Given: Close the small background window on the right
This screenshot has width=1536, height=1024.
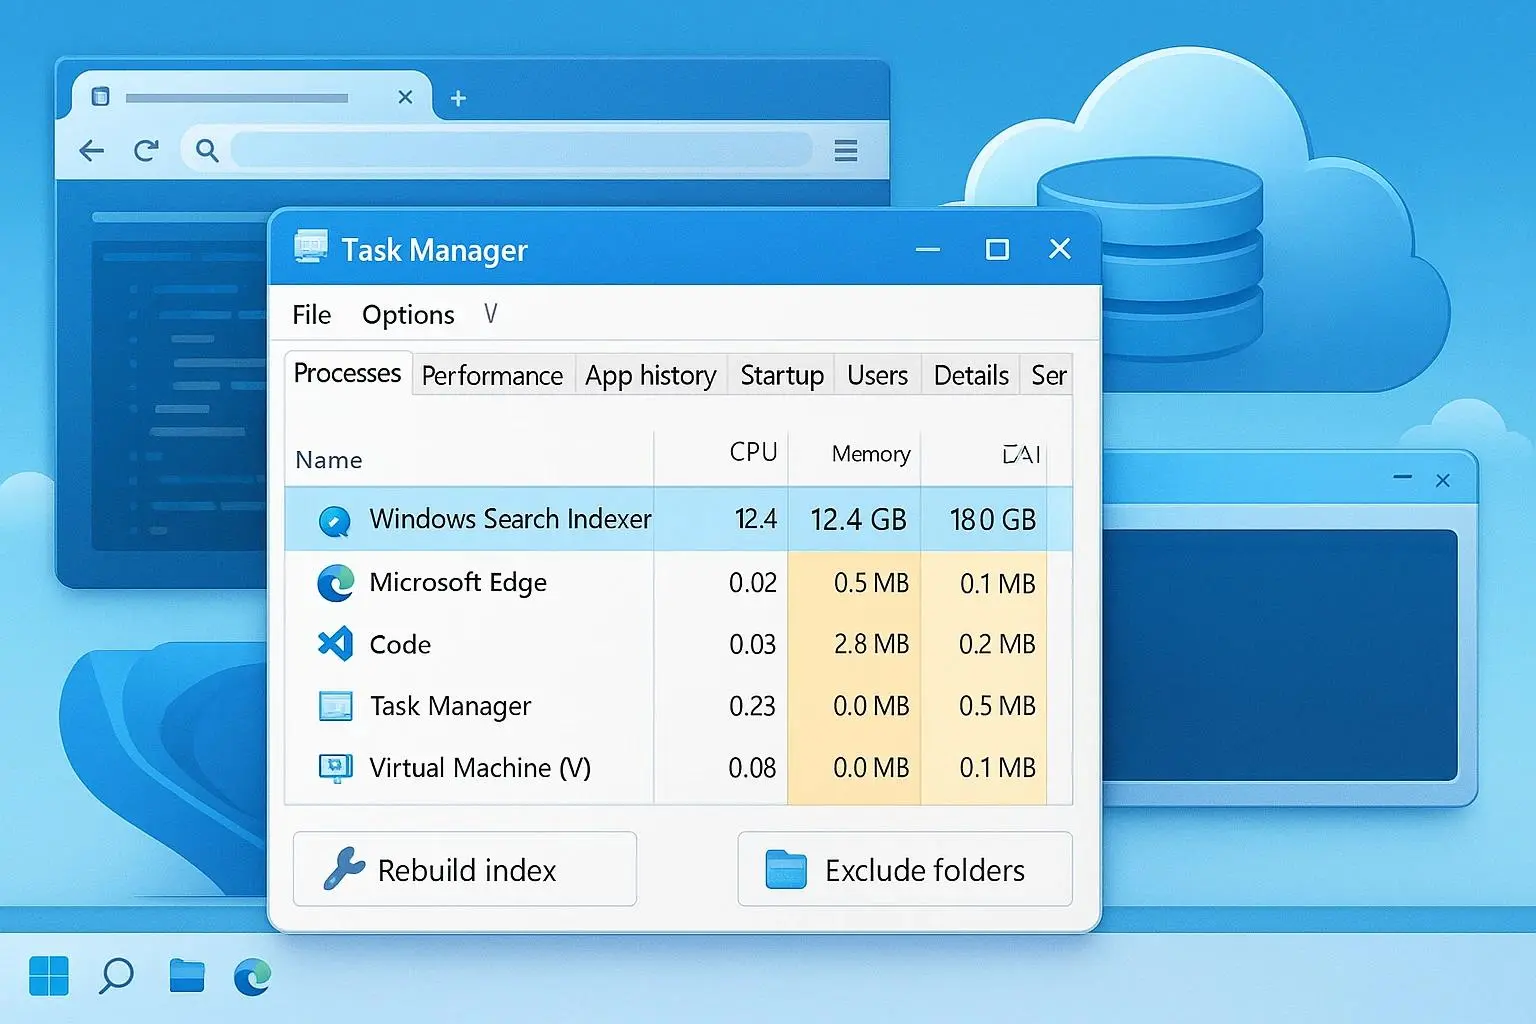Looking at the screenshot, I should [x=1443, y=481].
